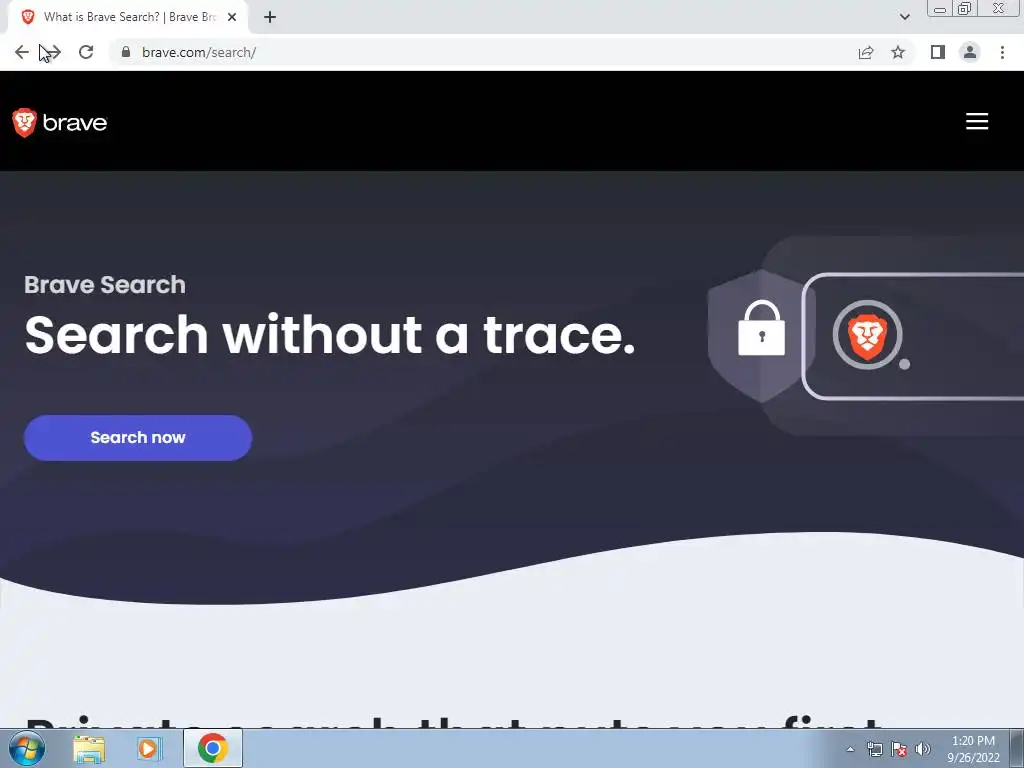The height and width of the screenshot is (768, 1024).
Task: Close the What is Brave Search tab
Action: point(232,17)
